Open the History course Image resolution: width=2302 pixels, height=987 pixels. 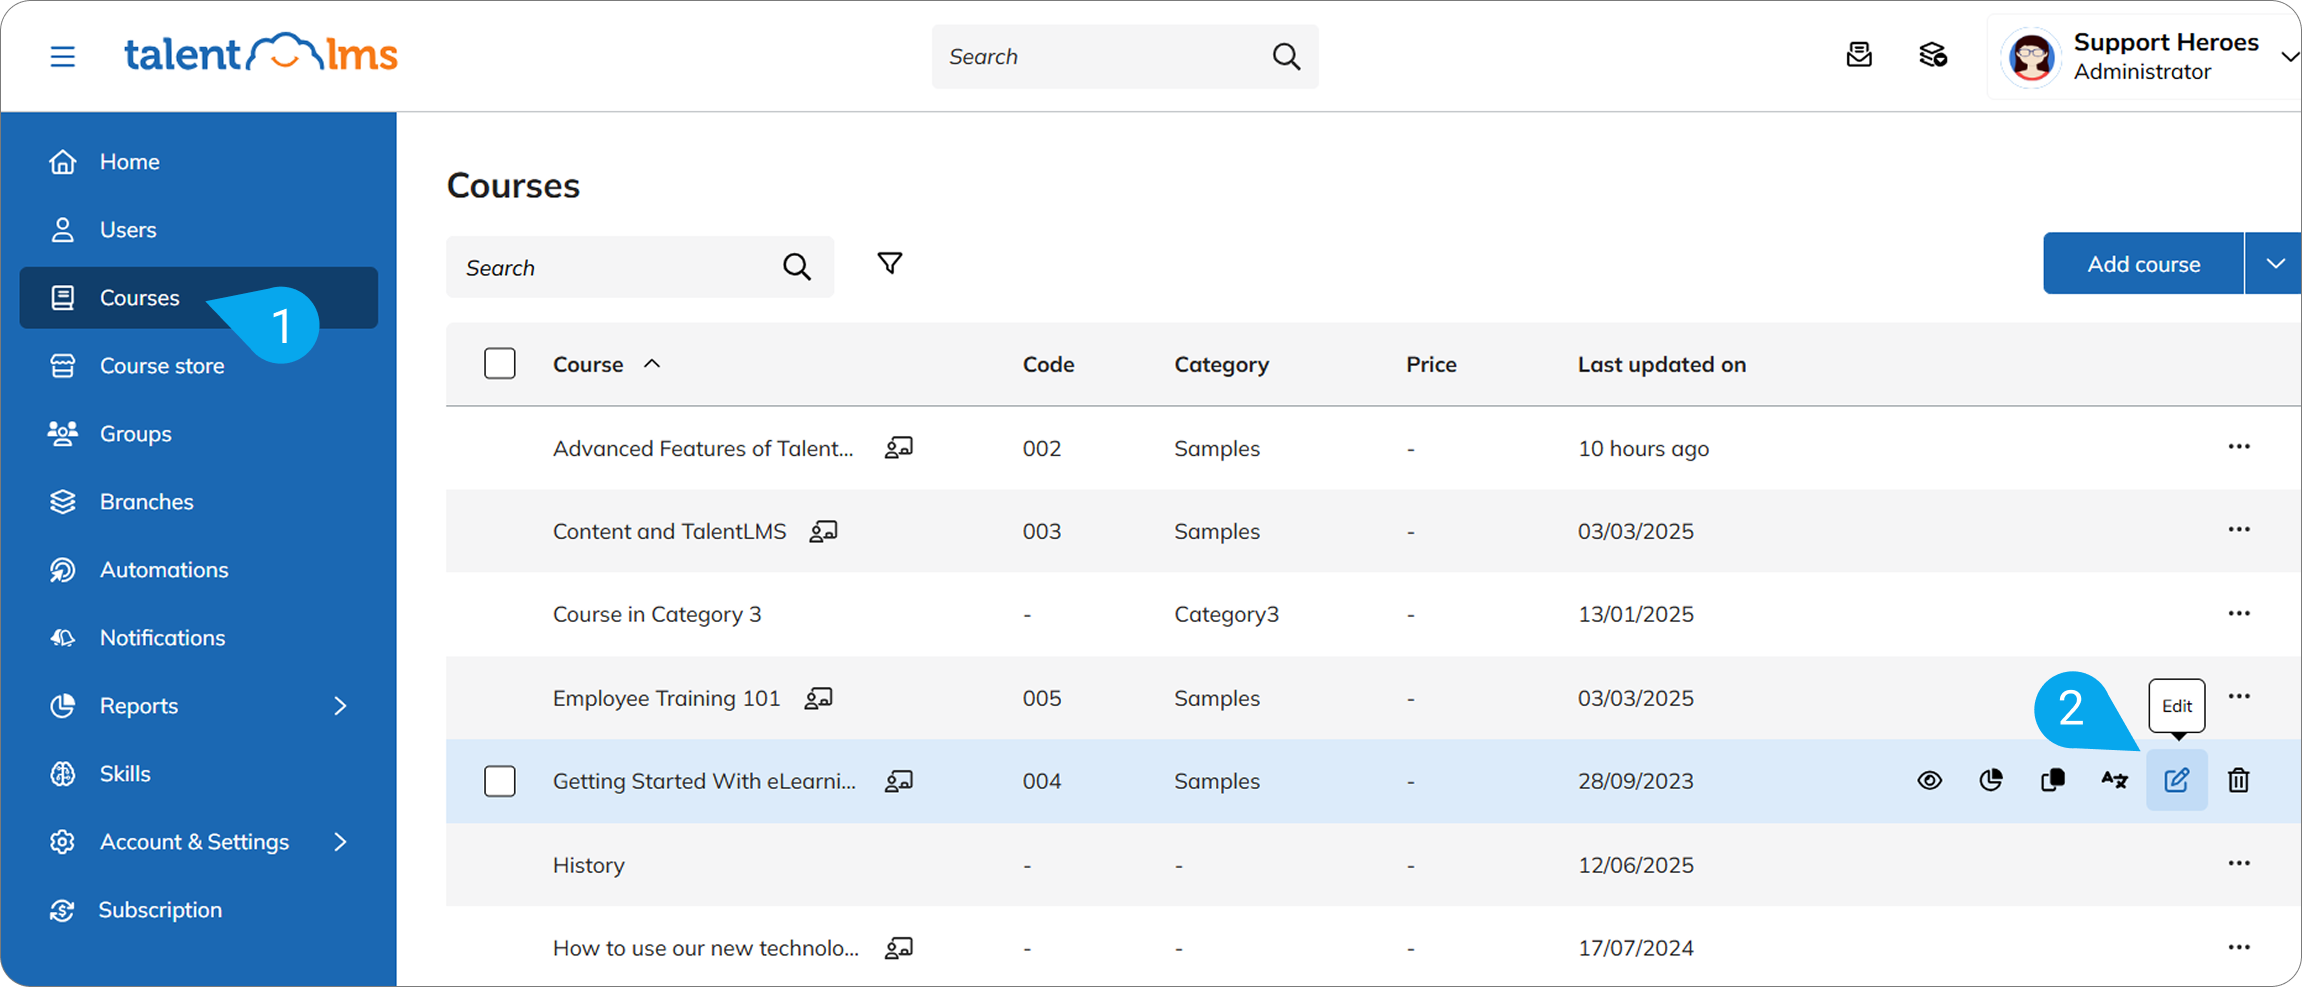[x=588, y=865]
